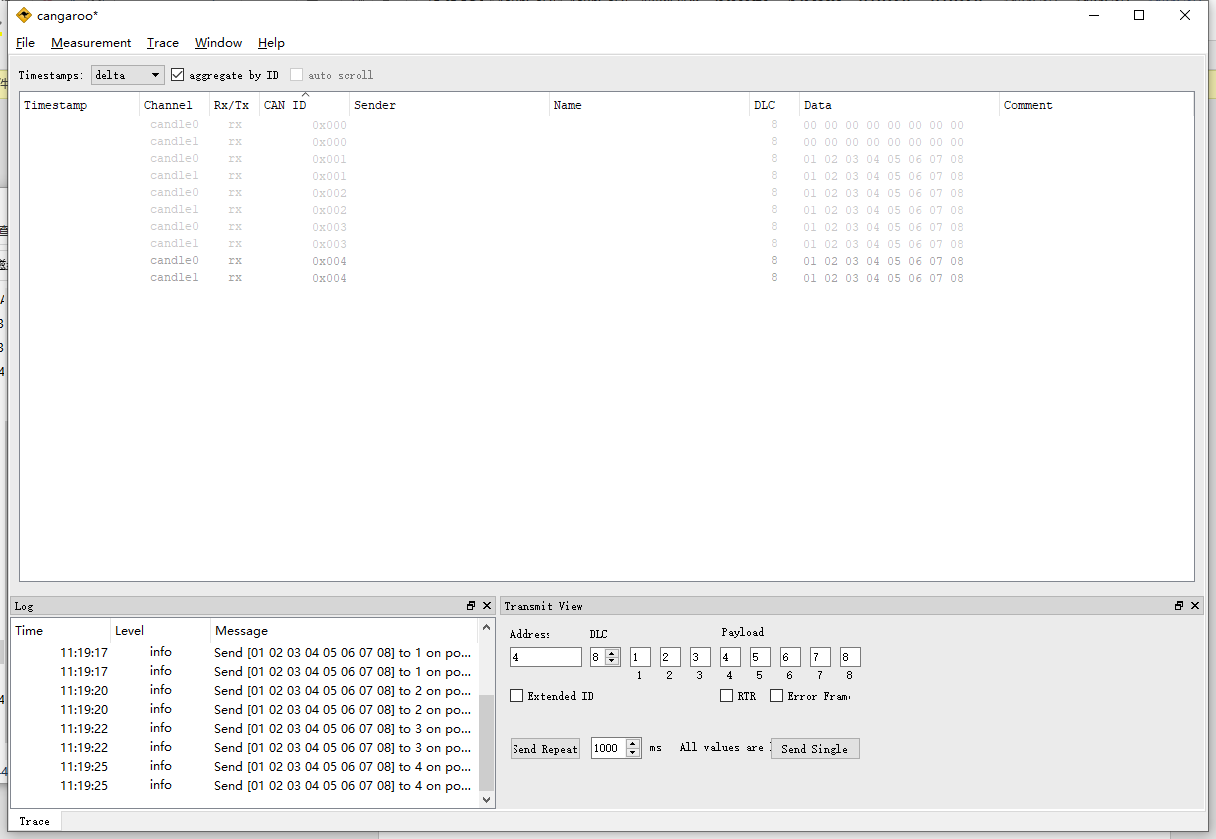The width and height of the screenshot is (1216, 839).
Task: Toggle aggregate by ID checkbox
Action: tap(178, 75)
